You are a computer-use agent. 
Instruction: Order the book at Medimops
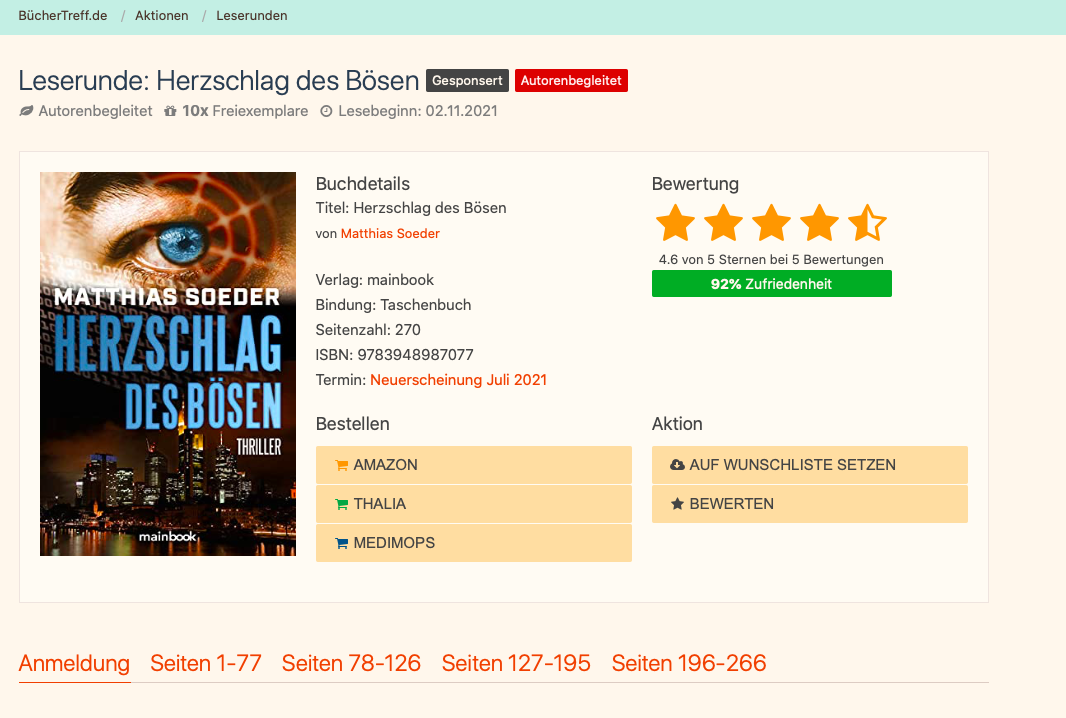click(474, 543)
